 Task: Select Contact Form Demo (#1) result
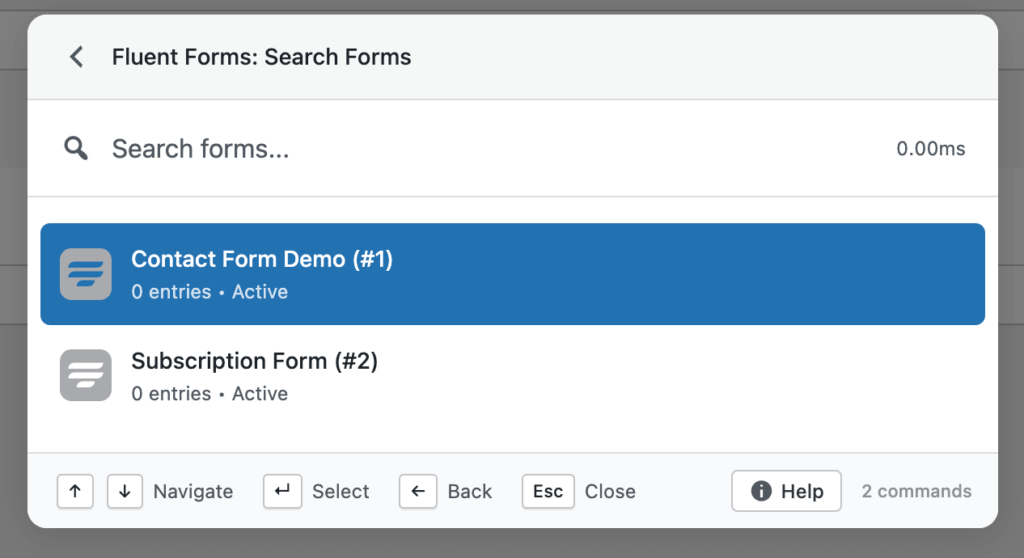512,274
